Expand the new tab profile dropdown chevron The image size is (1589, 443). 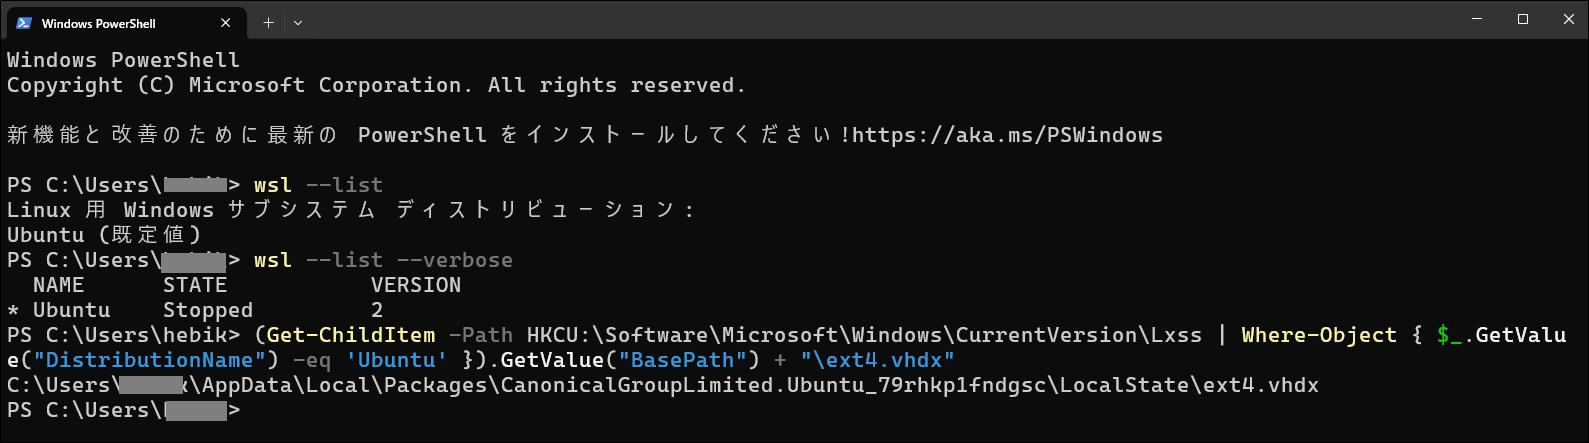click(298, 23)
